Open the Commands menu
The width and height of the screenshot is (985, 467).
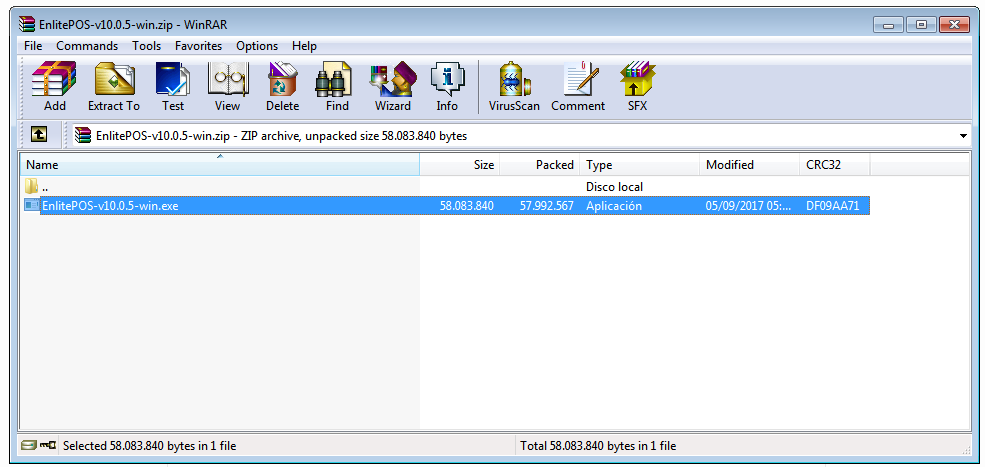pyautogui.click(x=87, y=46)
